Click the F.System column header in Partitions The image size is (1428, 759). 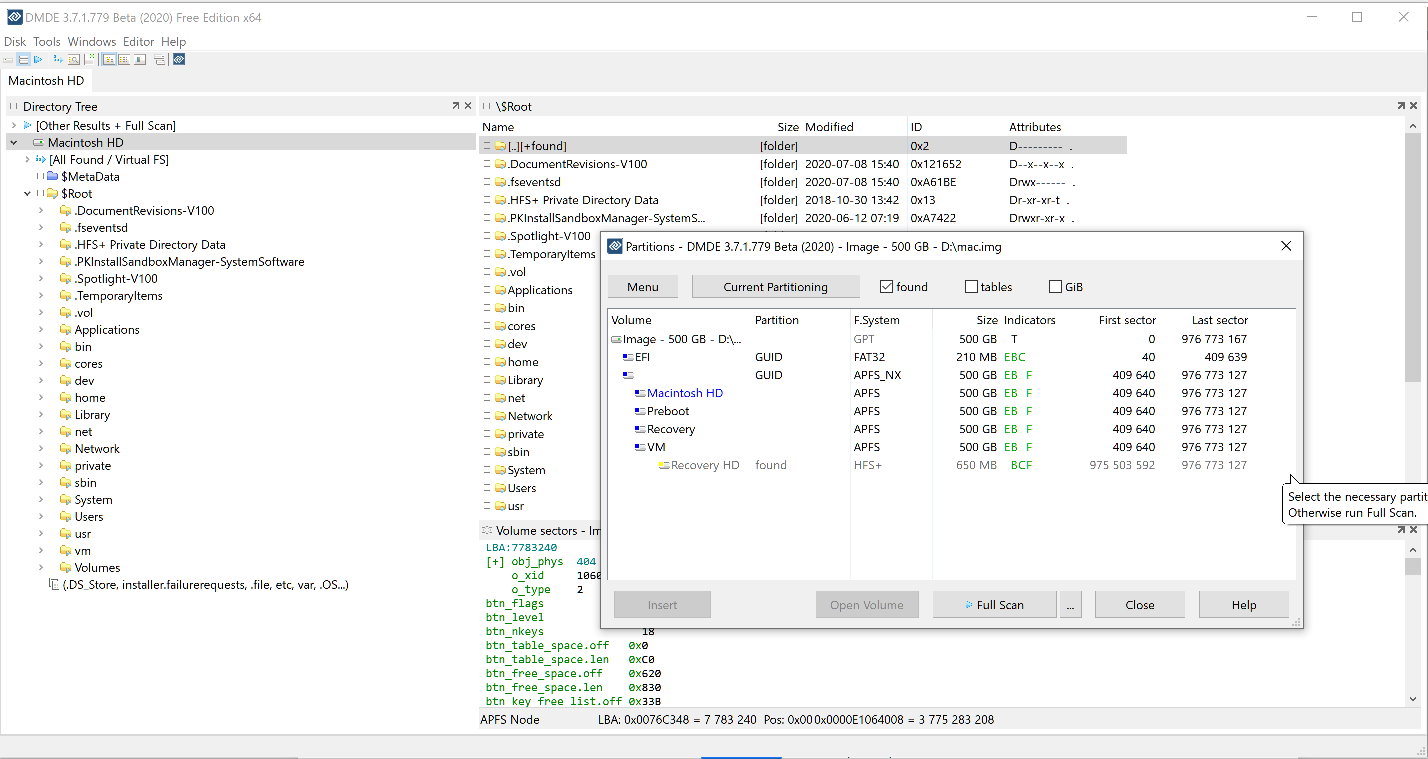click(x=877, y=320)
